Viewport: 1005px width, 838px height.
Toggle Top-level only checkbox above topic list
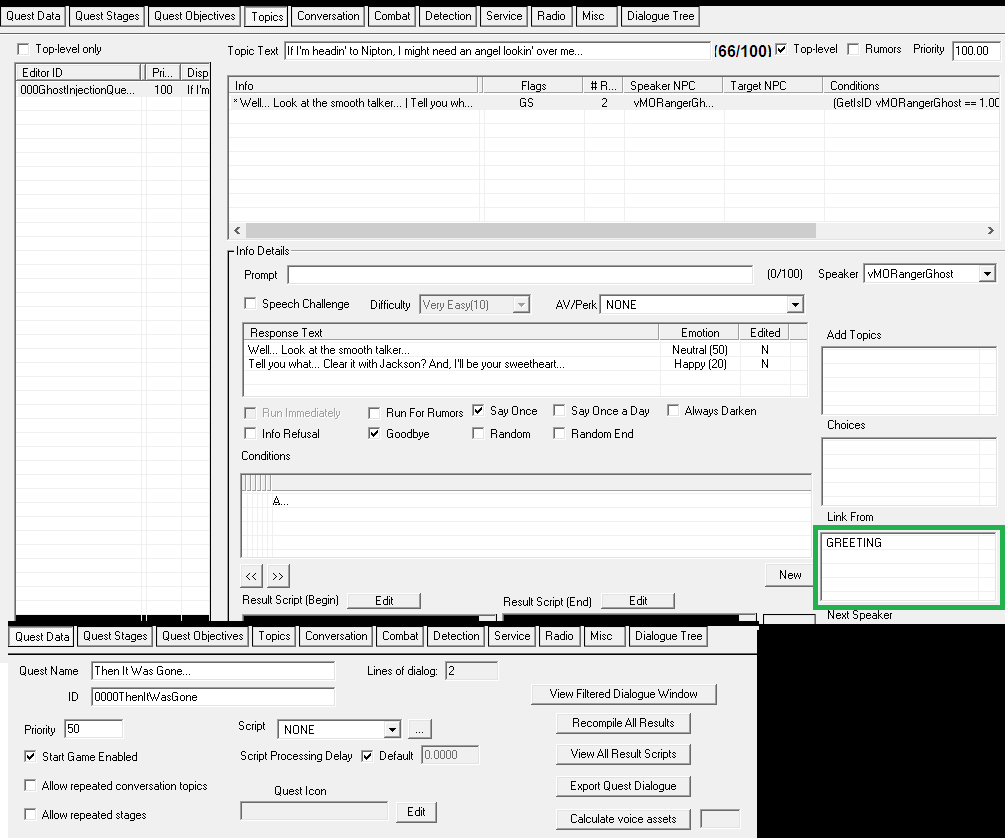point(24,49)
